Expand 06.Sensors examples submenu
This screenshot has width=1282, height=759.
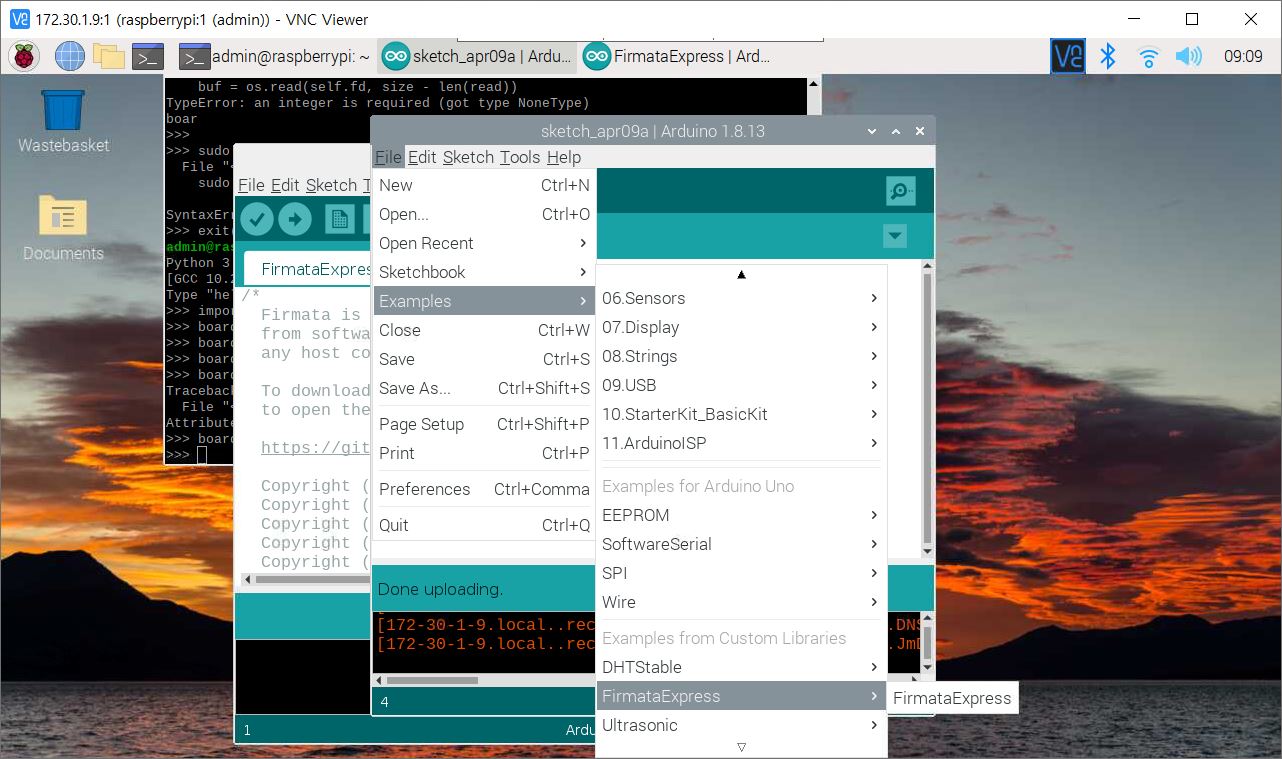click(741, 298)
